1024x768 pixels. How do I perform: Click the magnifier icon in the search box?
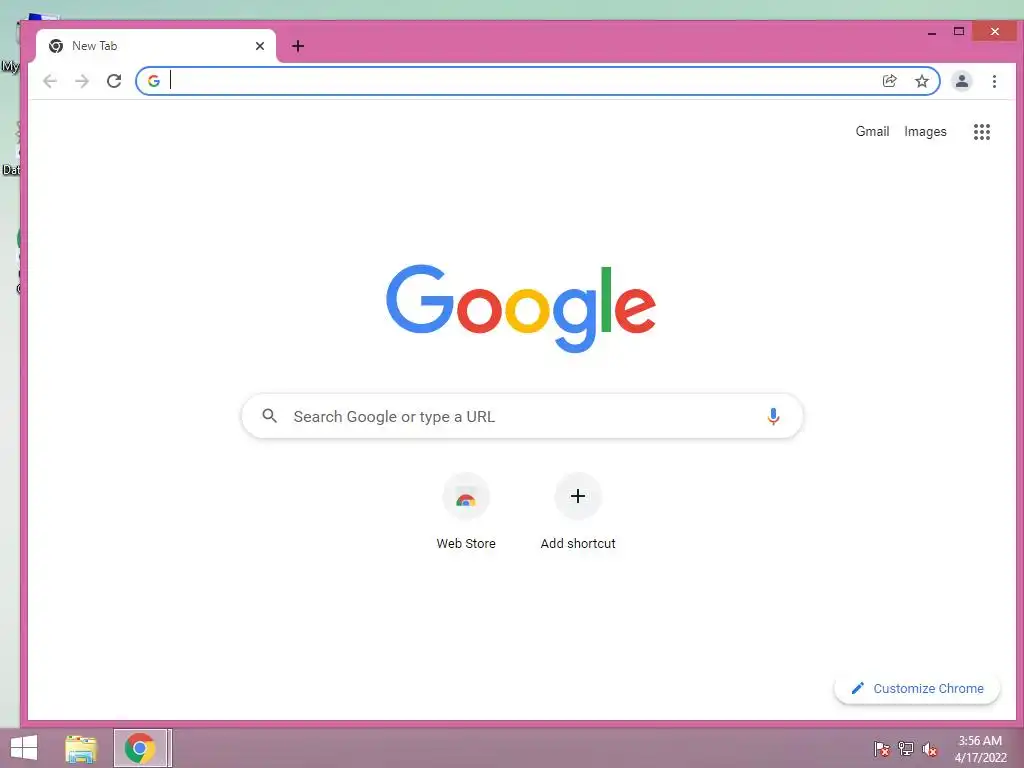269,415
